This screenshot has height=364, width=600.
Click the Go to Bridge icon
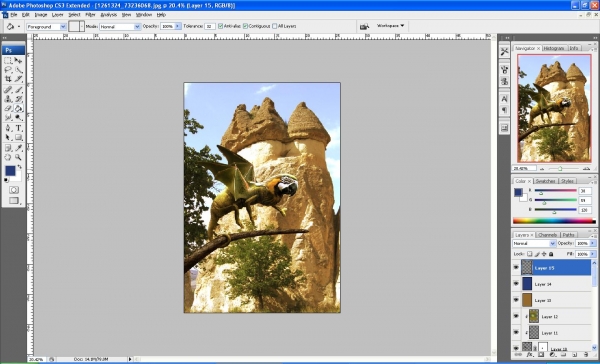point(365,26)
